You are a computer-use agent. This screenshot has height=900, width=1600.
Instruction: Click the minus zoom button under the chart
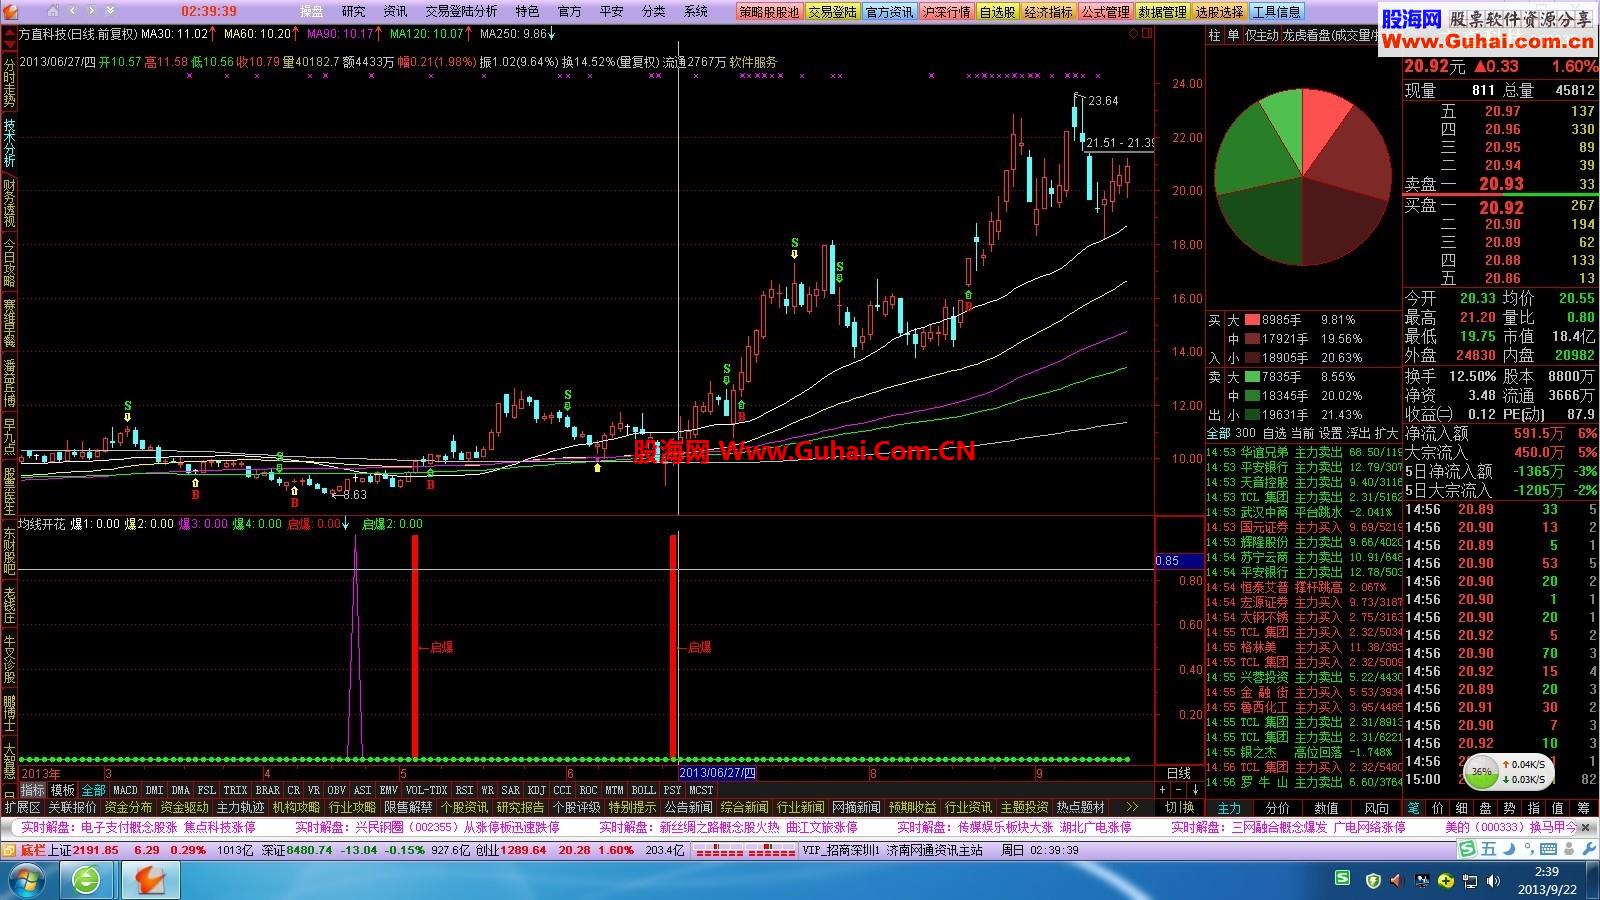[x=1178, y=790]
